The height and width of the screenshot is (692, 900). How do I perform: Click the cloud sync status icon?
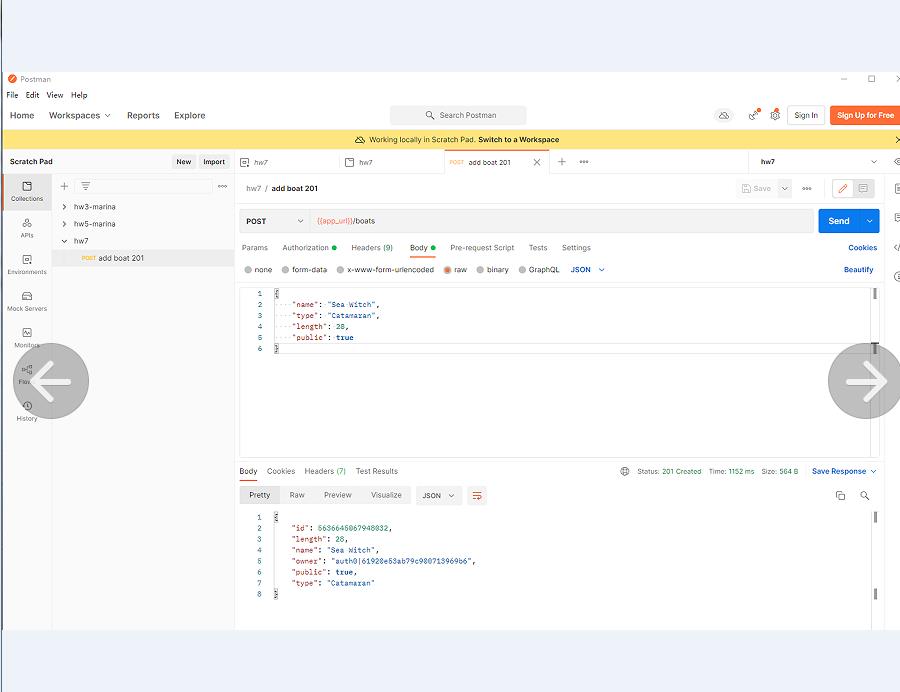click(x=724, y=115)
